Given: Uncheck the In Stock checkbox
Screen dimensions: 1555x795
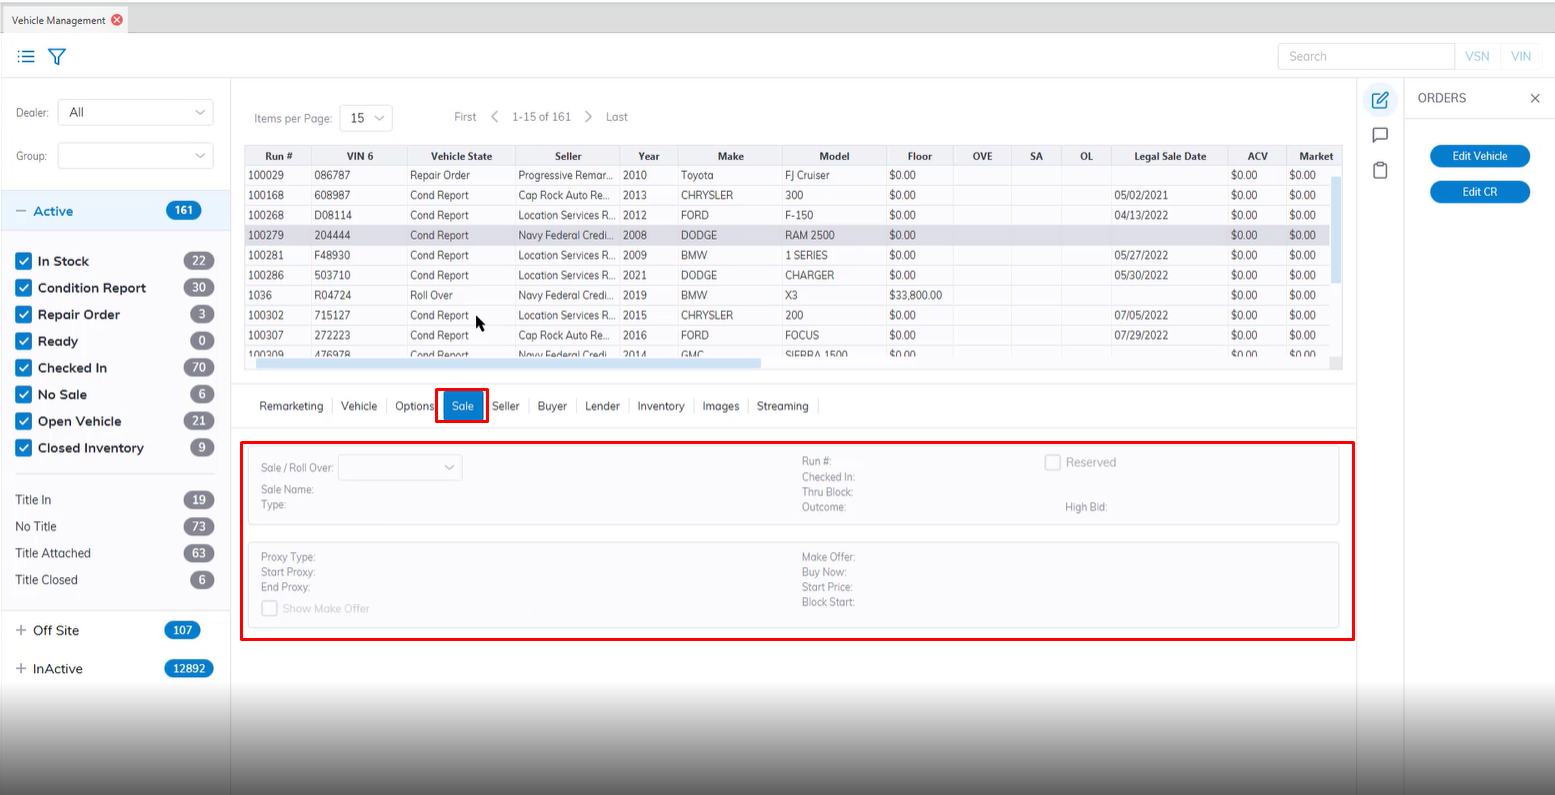Looking at the screenshot, I should pyautogui.click(x=24, y=261).
